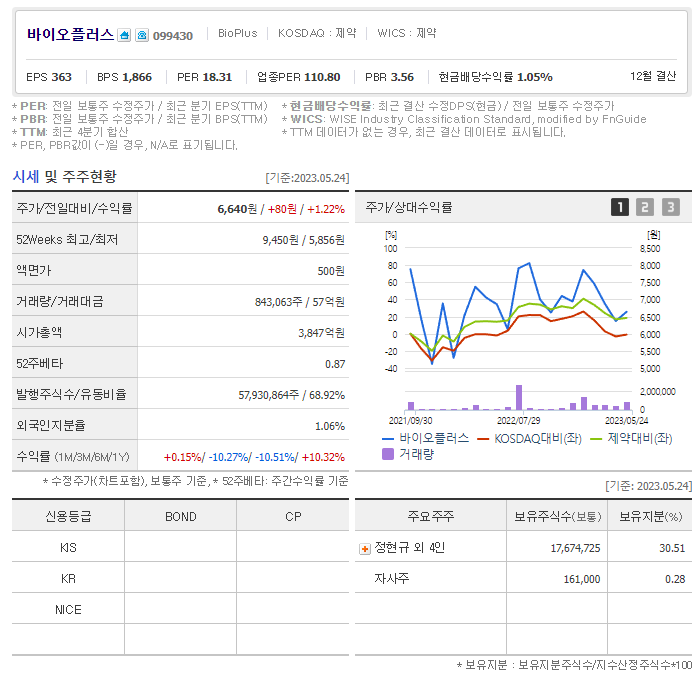This screenshot has width=700, height=676.
Task: Select the 57,930,864주 / 68.92% value
Action: pos(292,395)
